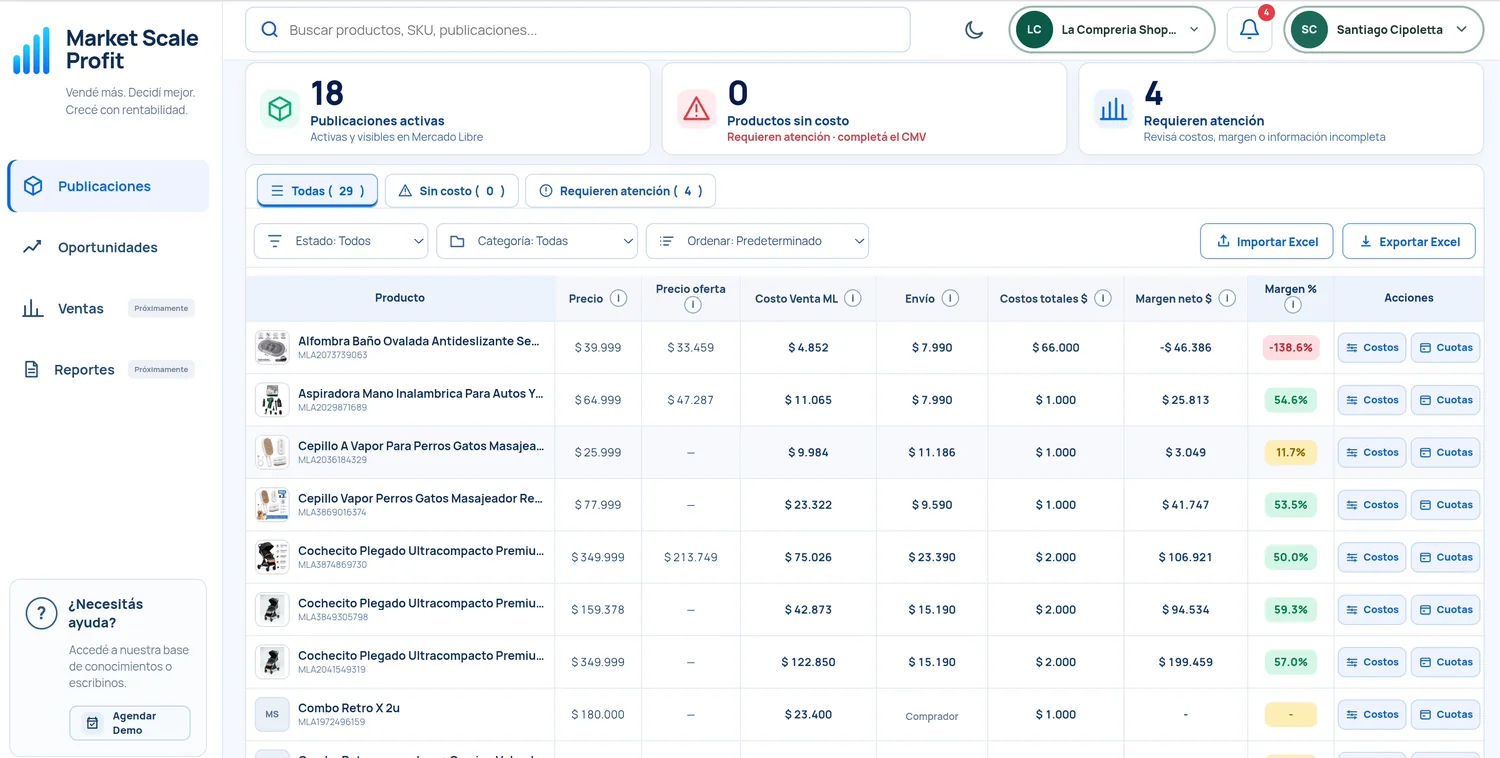Click info icon beside Costo Venta ML
This screenshot has height=758, width=1500.
[x=853, y=298]
